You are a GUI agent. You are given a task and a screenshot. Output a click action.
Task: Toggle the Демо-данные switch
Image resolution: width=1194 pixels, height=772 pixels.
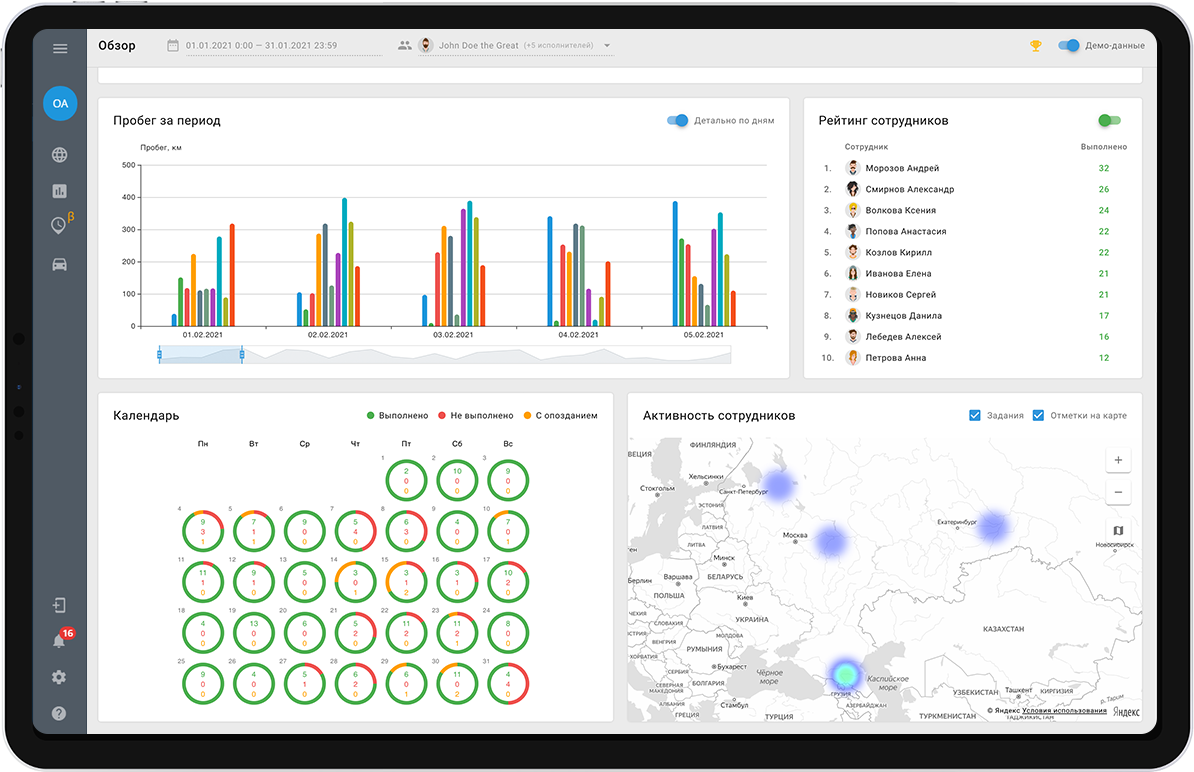pos(1068,46)
